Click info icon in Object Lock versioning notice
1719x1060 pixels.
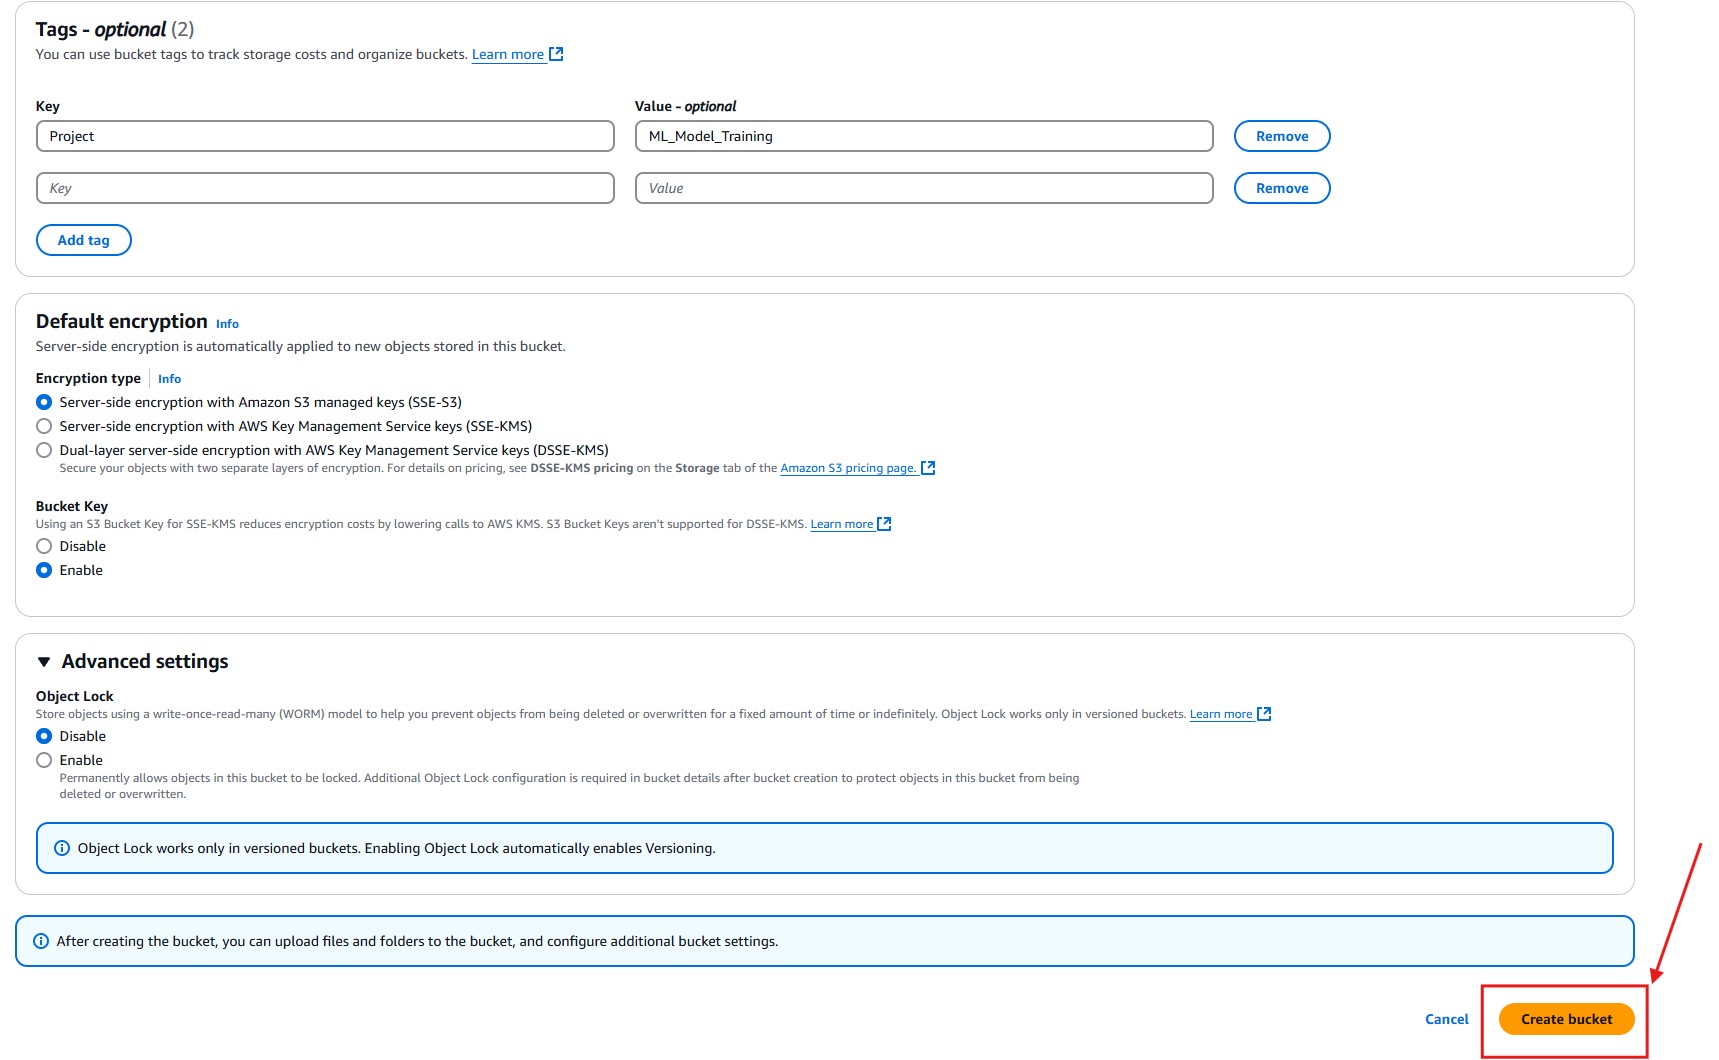(62, 848)
